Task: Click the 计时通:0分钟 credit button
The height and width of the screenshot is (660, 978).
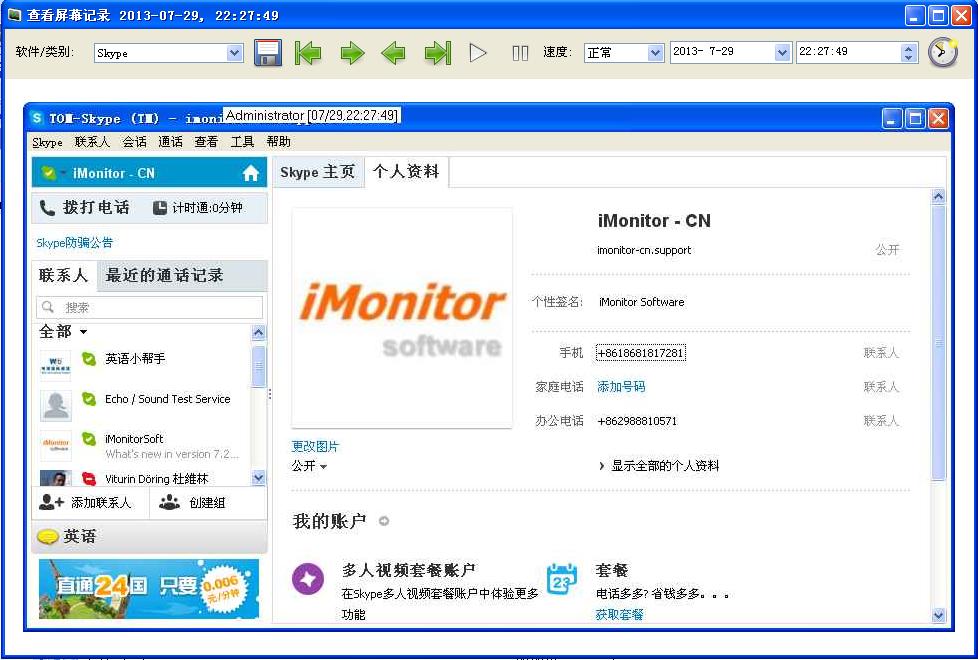Action: point(198,208)
